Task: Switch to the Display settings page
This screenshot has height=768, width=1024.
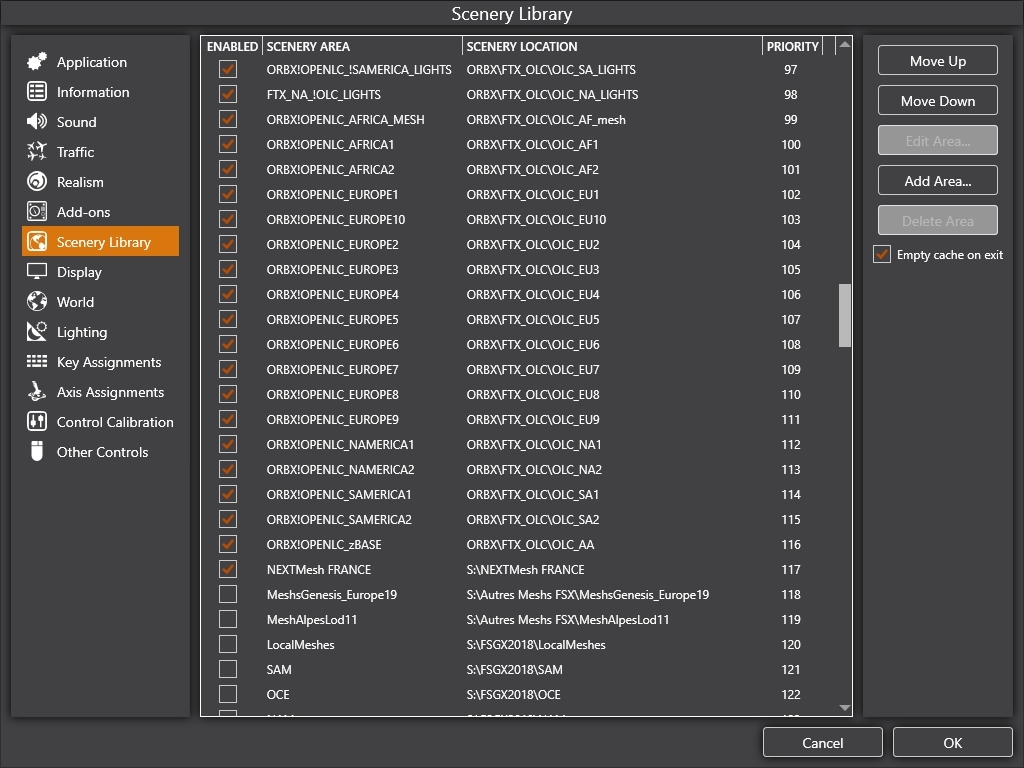Action: coord(101,272)
